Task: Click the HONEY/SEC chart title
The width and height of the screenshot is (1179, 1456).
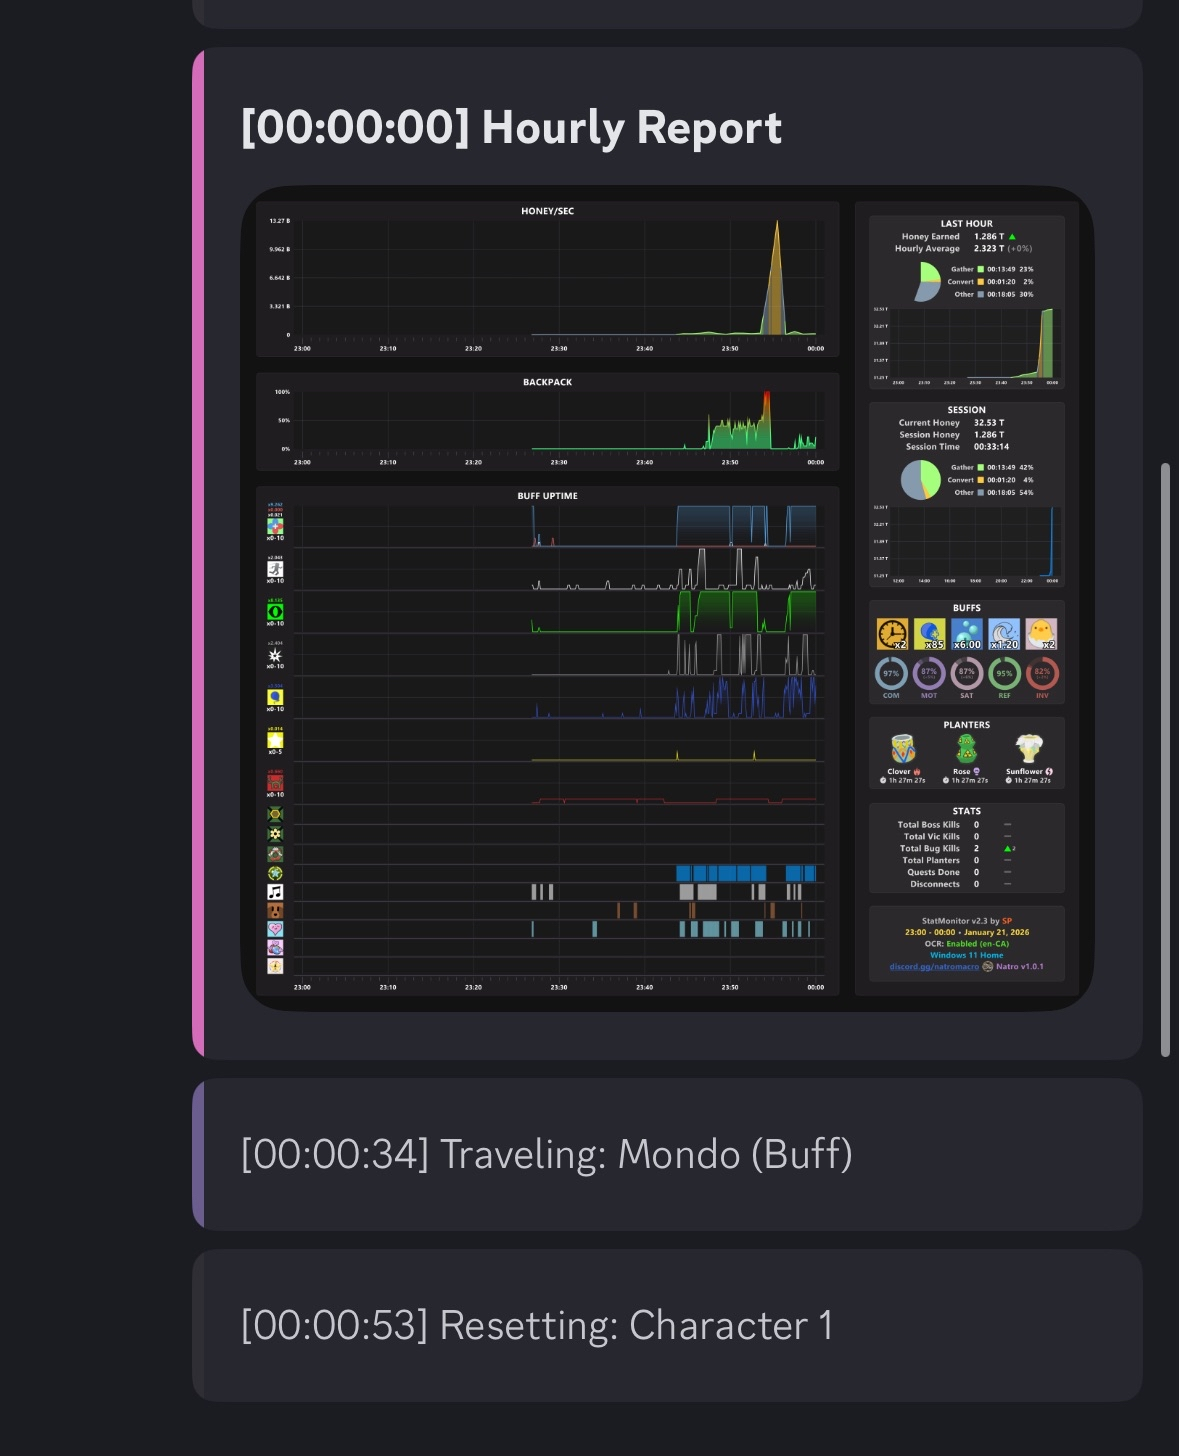Action: pyautogui.click(x=547, y=211)
